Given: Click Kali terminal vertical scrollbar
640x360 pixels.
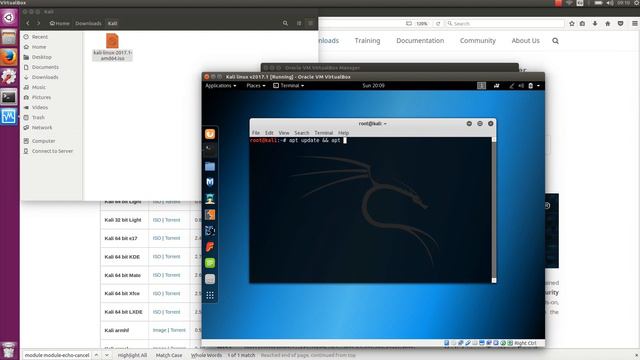Looking at the screenshot, I should click(x=494, y=210).
